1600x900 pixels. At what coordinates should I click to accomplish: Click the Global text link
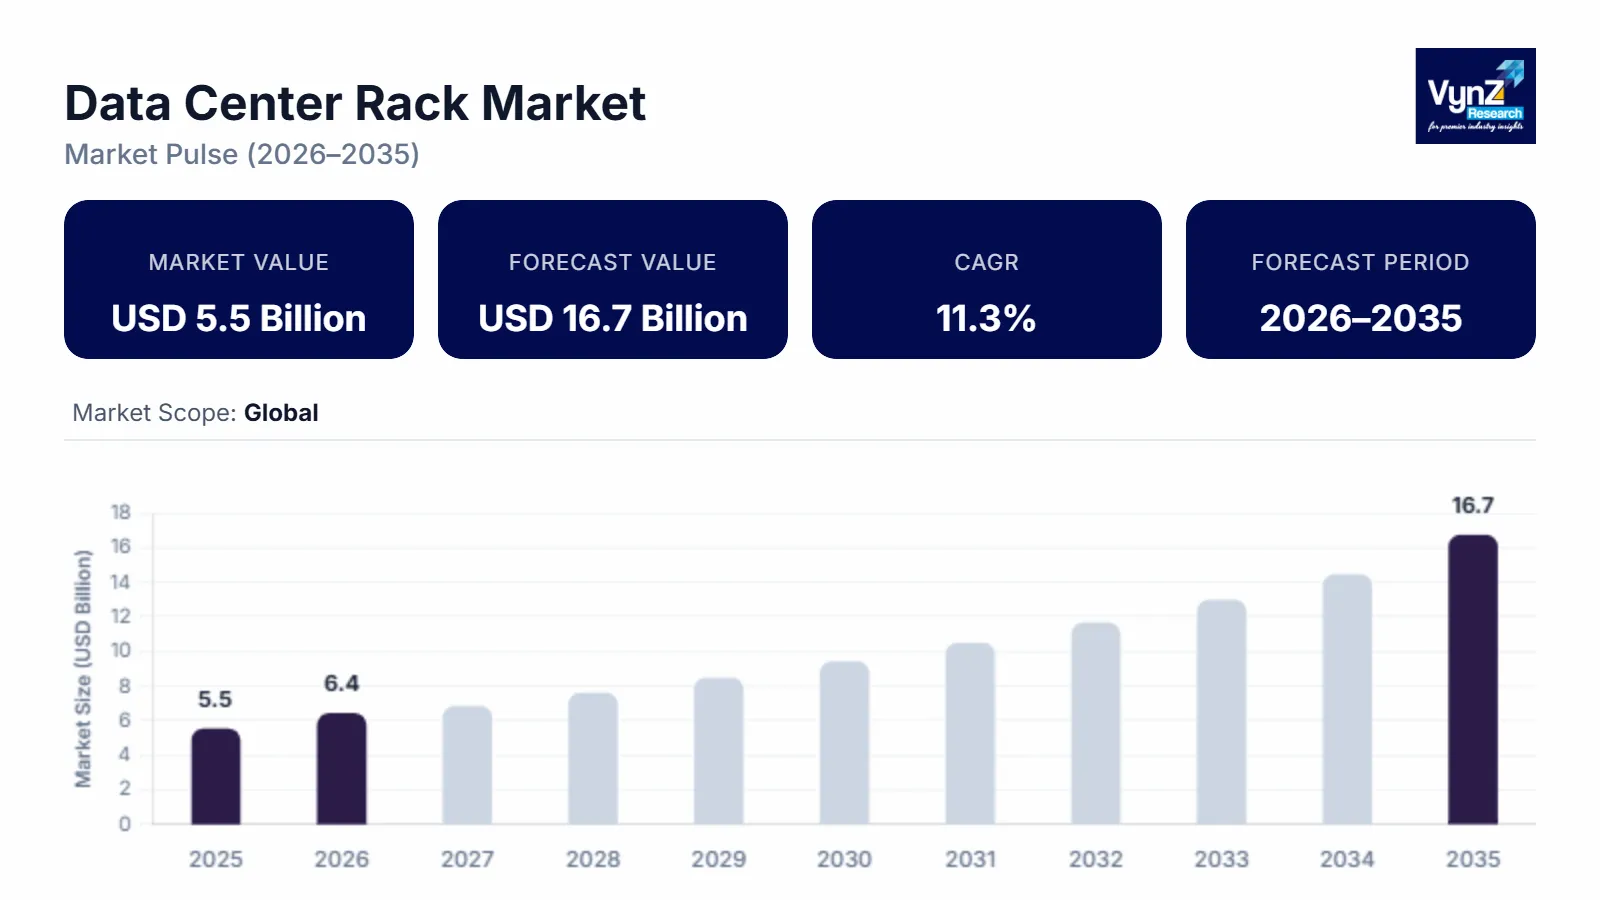coord(280,413)
